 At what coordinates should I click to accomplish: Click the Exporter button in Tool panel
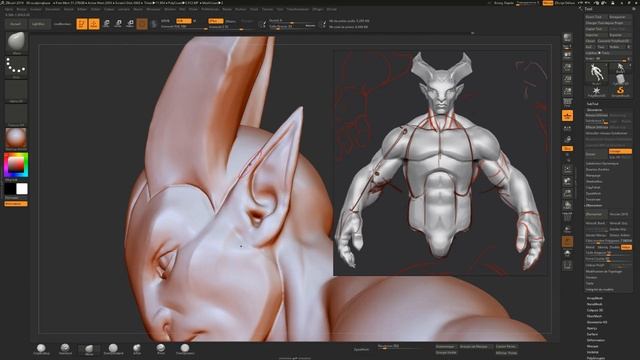click(x=620, y=35)
